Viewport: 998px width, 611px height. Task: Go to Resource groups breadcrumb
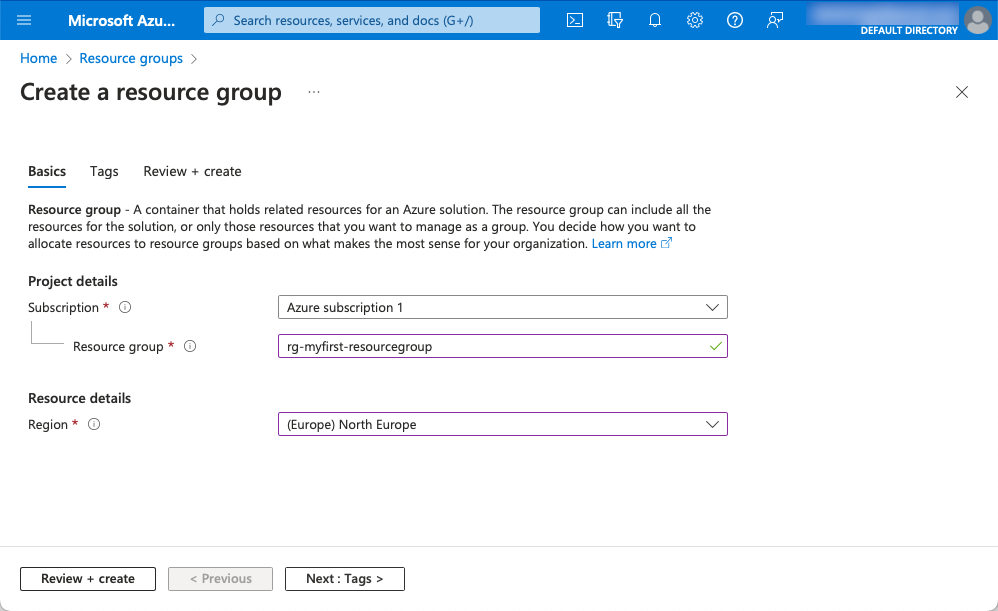tap(131, 58)
